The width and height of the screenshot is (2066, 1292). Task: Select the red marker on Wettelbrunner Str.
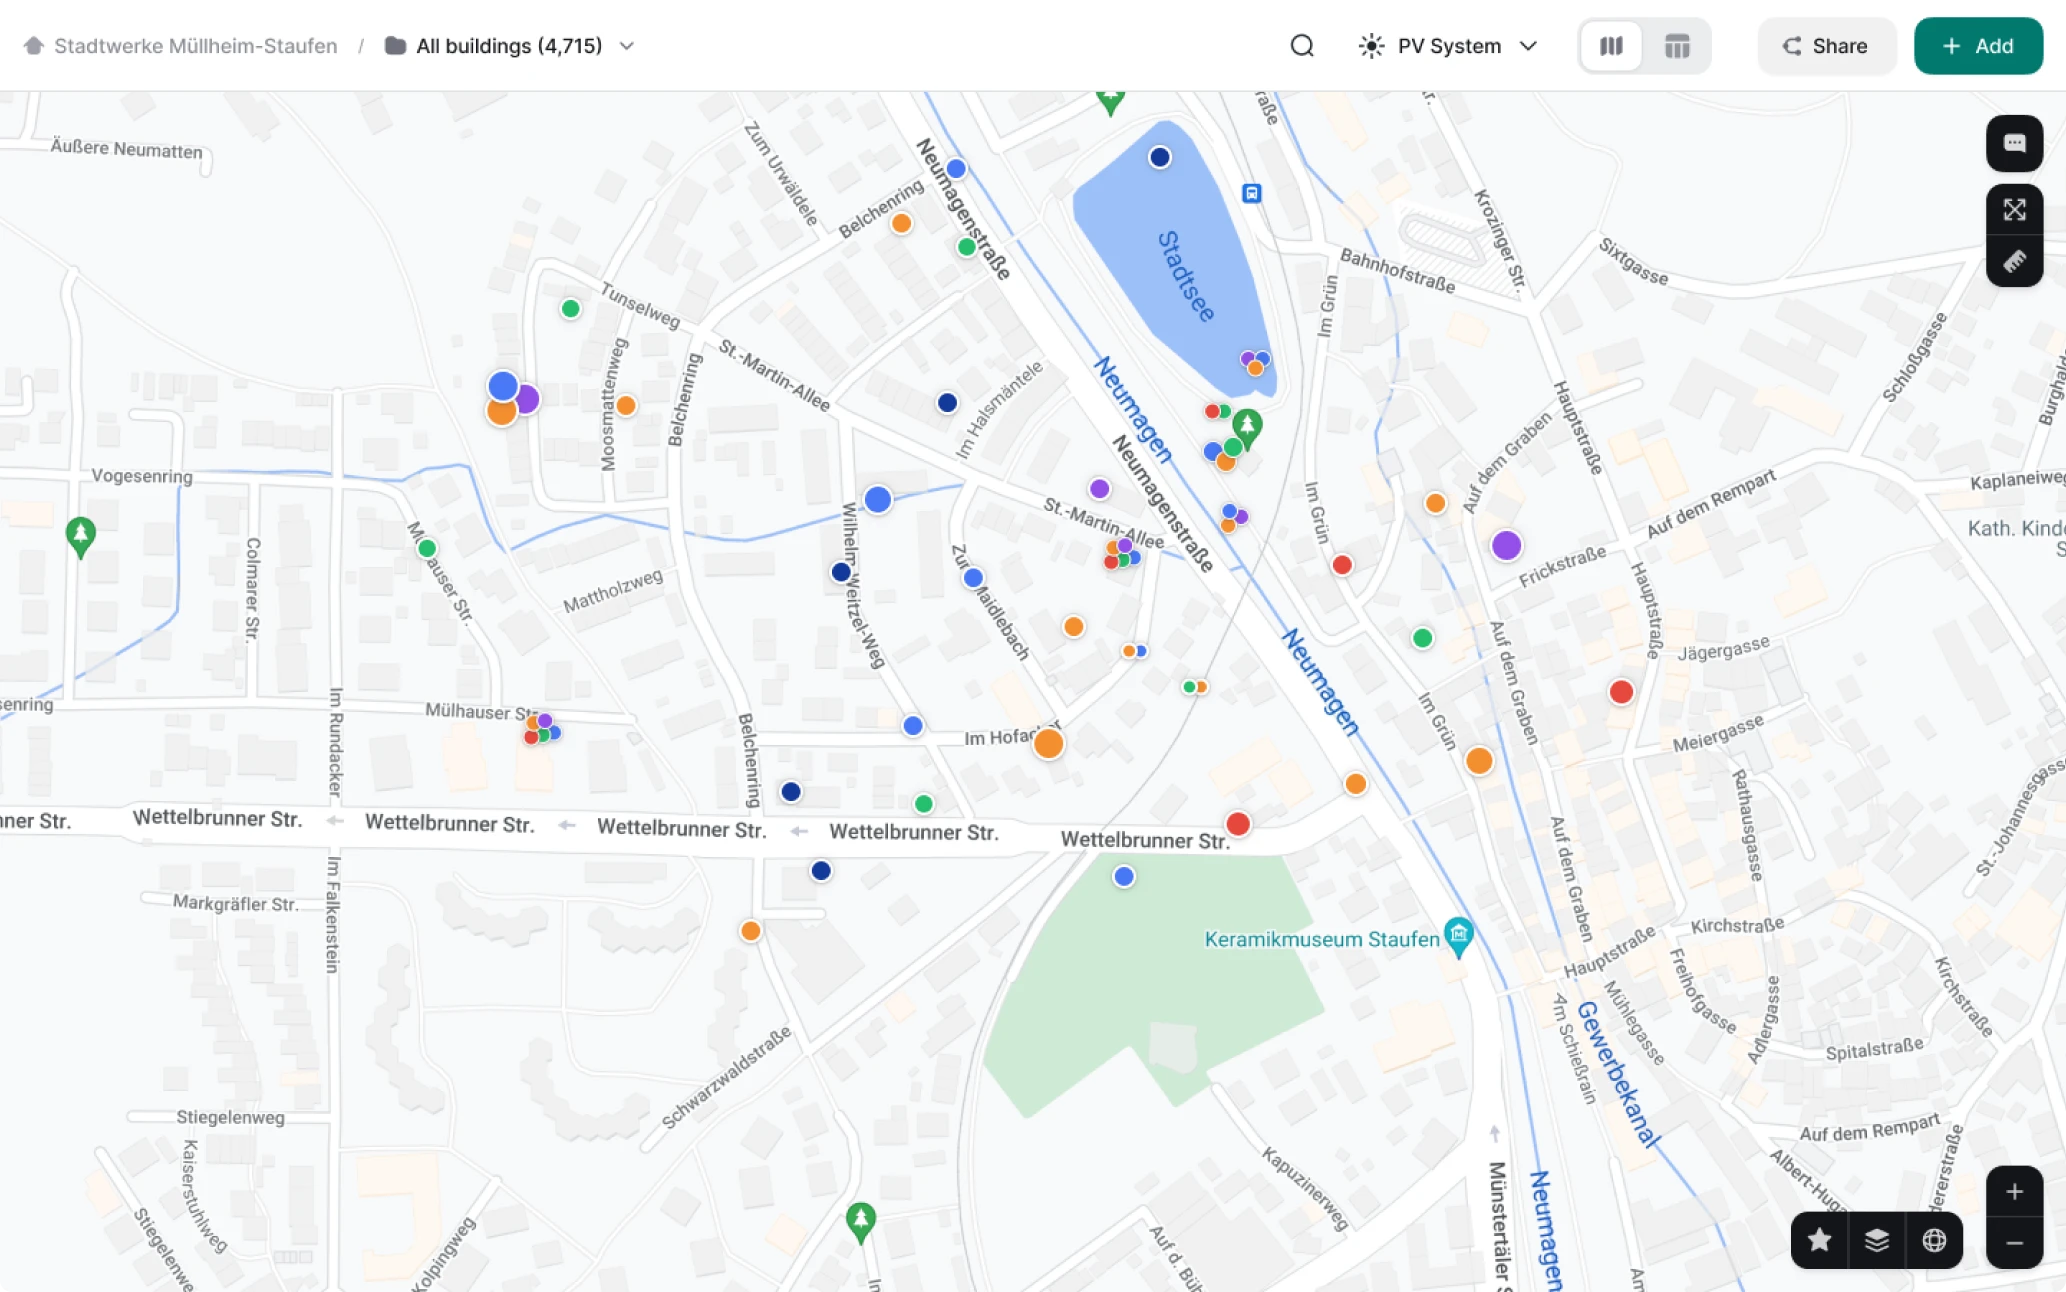coord(1238,823)
